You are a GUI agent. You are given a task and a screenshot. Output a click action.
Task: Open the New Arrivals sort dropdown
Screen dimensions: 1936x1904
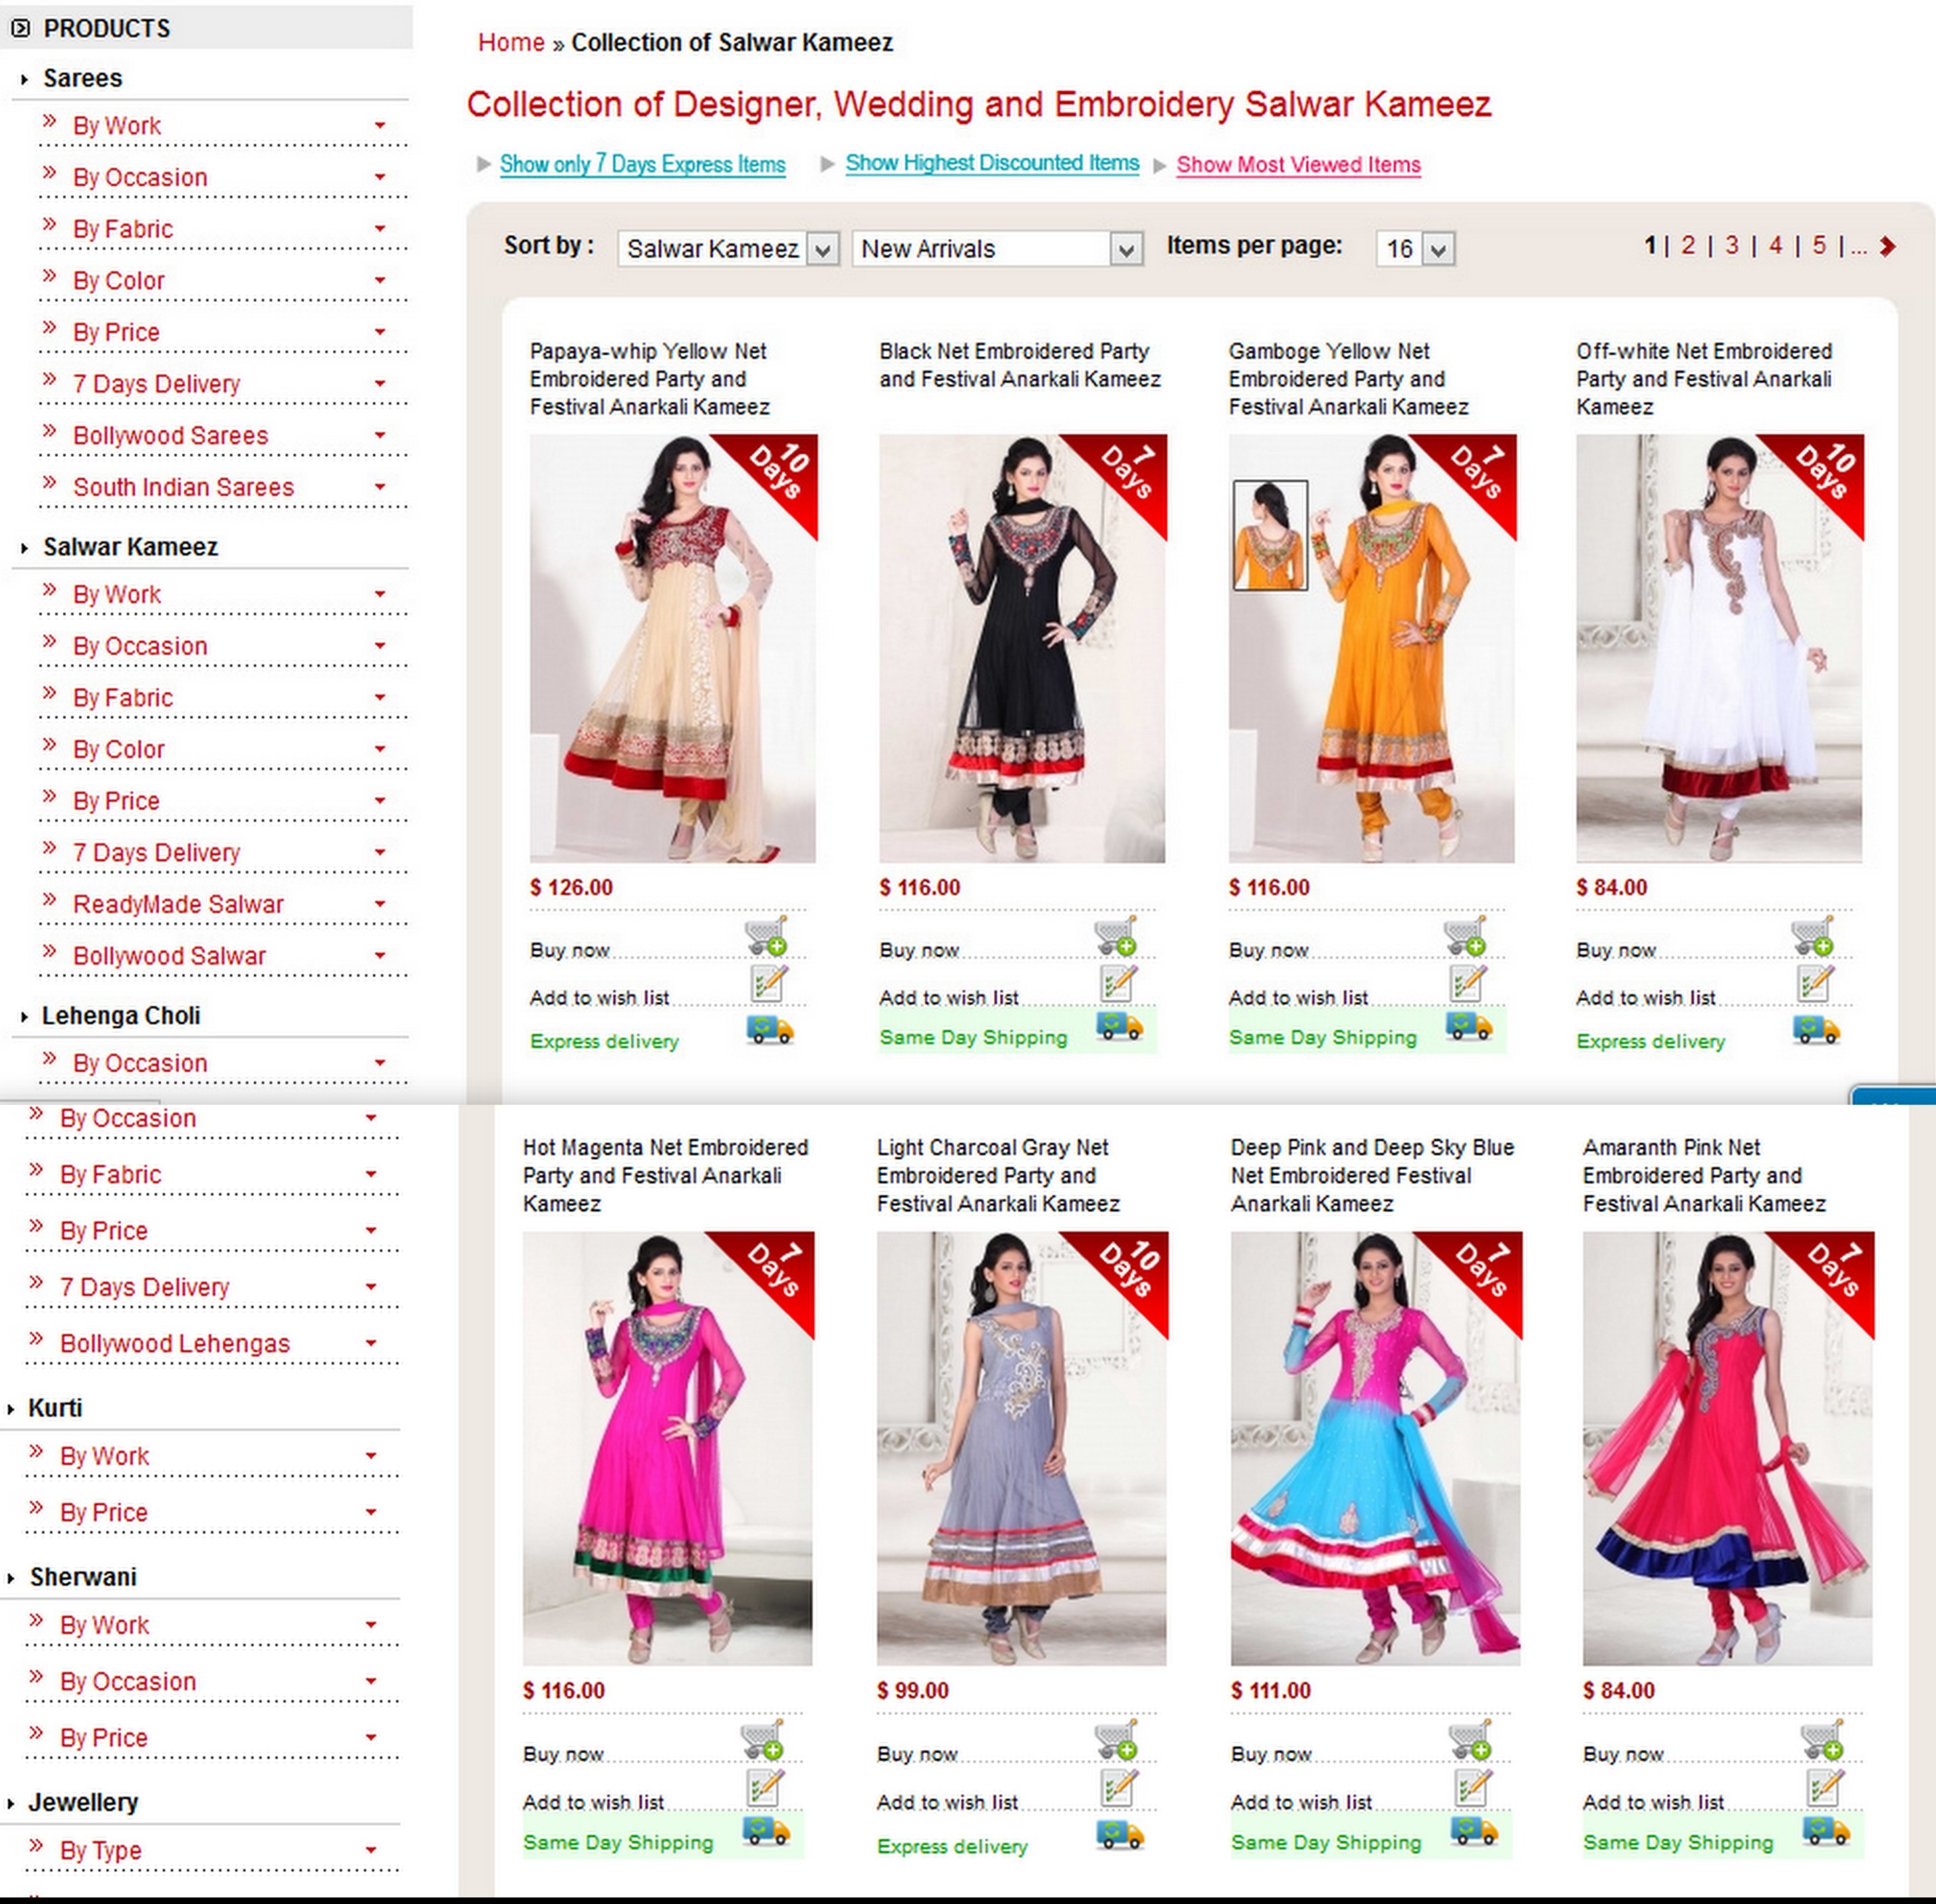point(998,249)
